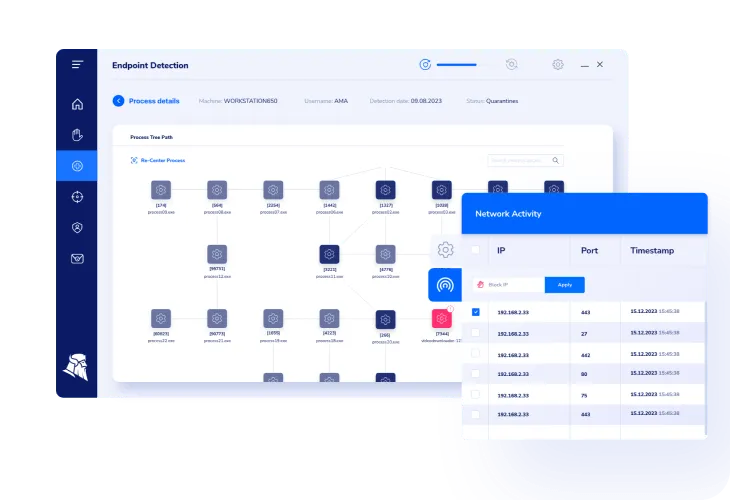
Task: Sort by the Timestamp column header
Action: pos(652,250)
